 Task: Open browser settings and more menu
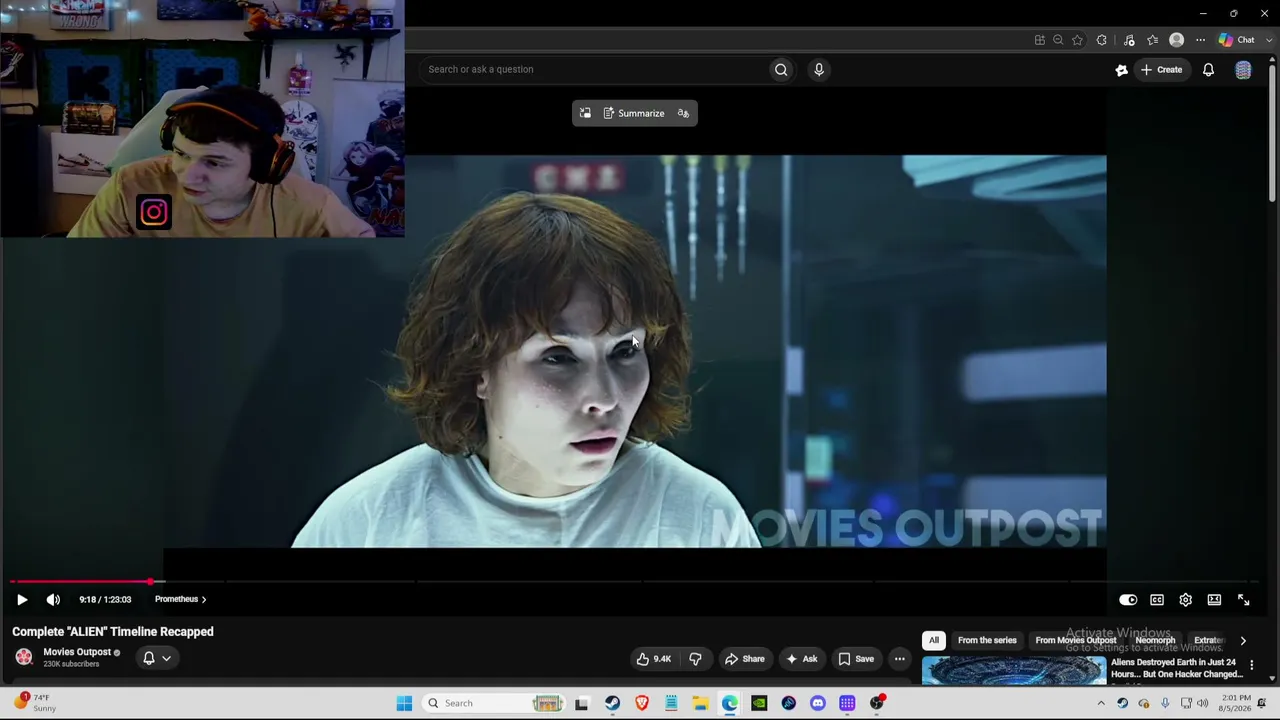coord(1201,40)
